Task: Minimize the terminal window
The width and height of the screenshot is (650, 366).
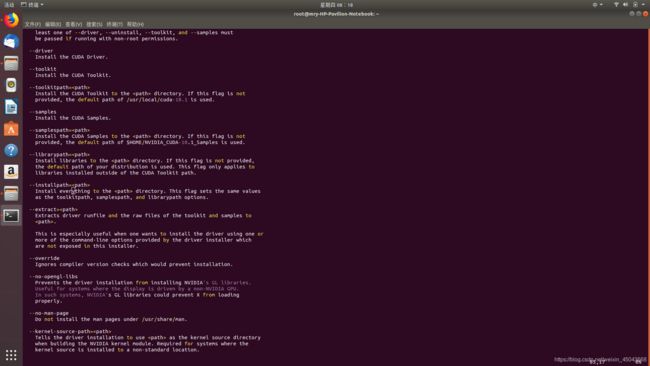Action: [631, 14]
